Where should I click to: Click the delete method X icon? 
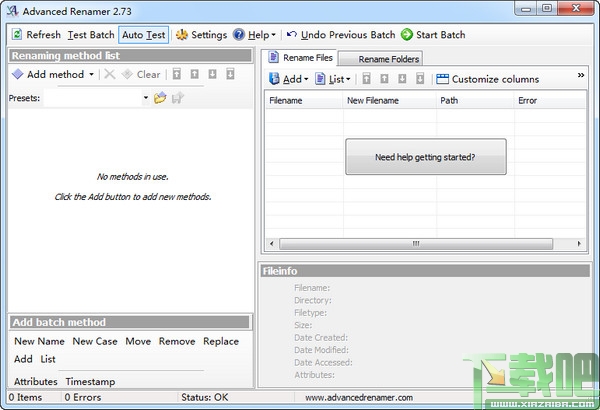(109, 74)
